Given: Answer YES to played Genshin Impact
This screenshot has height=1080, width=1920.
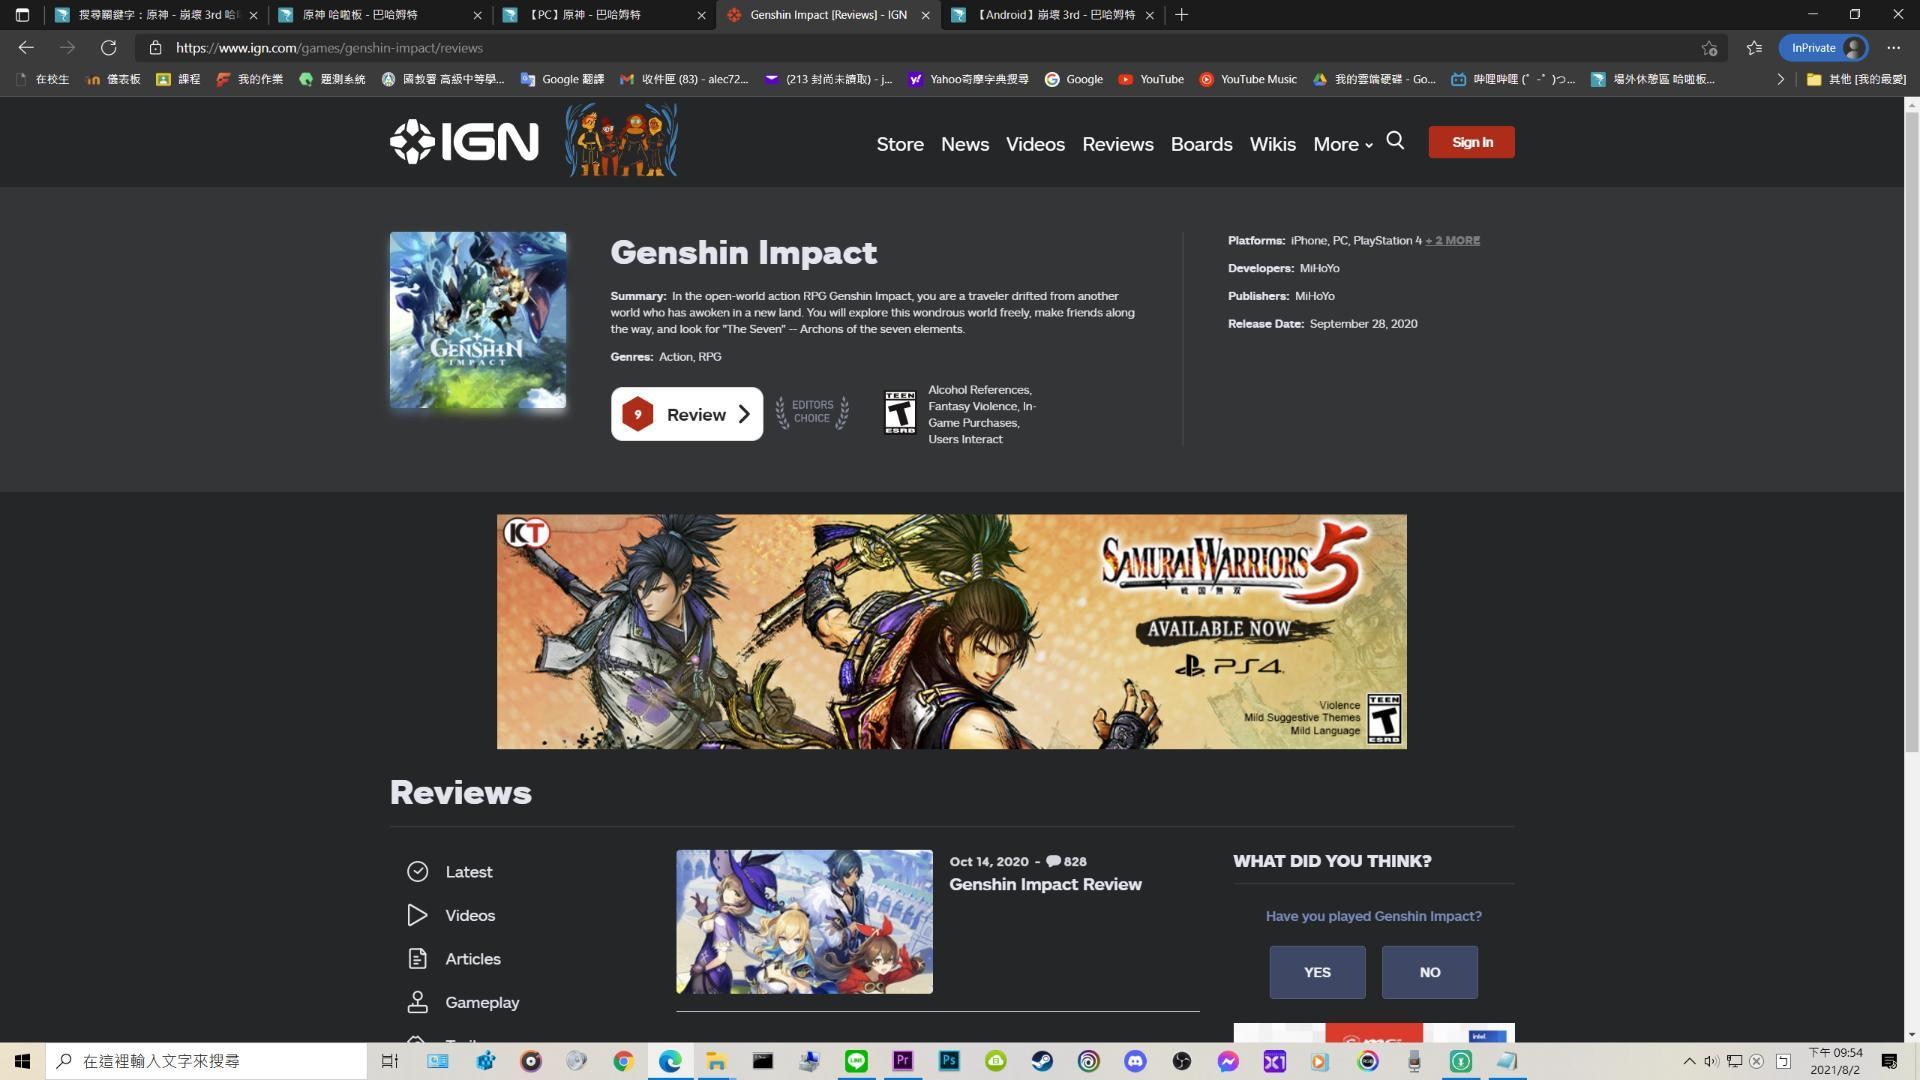Looking at the screenshot, I should coord(1317,972).
